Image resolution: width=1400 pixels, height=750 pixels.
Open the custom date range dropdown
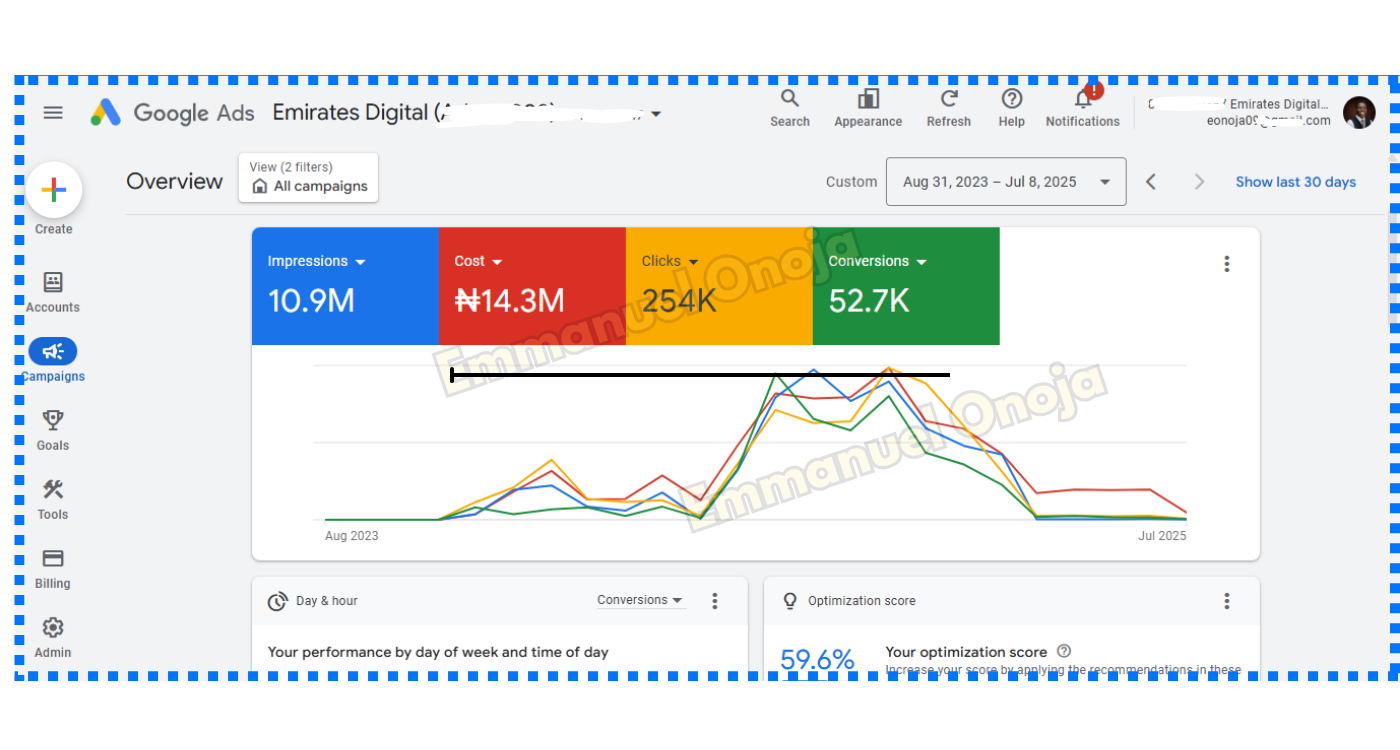(1006, 182)
